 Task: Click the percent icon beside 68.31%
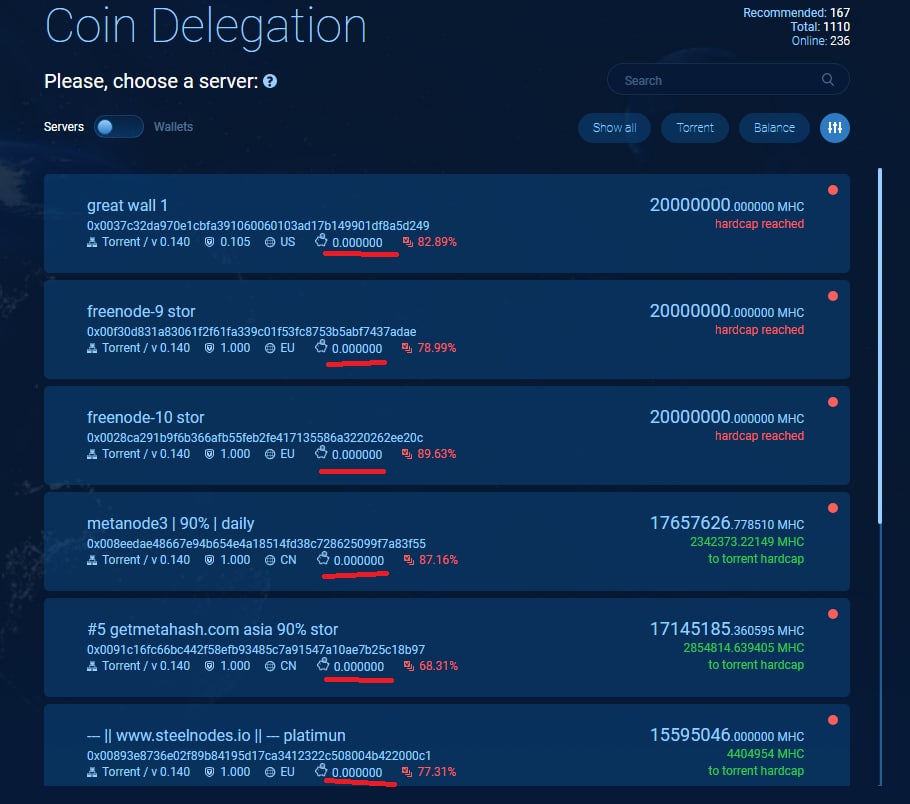coord(409,666)
